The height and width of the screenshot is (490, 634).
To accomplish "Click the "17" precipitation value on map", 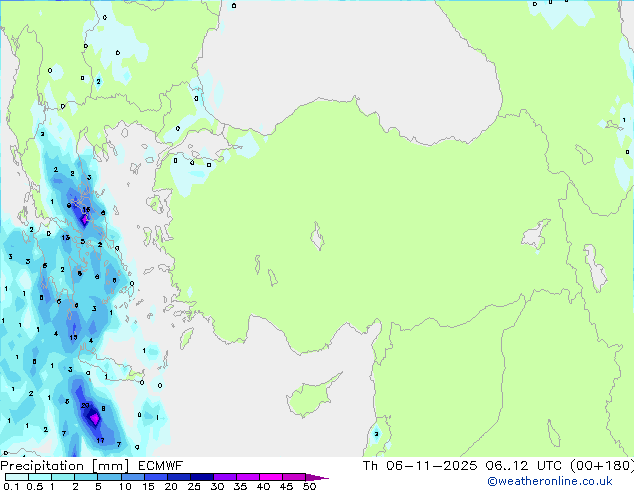I will [100, 440].
